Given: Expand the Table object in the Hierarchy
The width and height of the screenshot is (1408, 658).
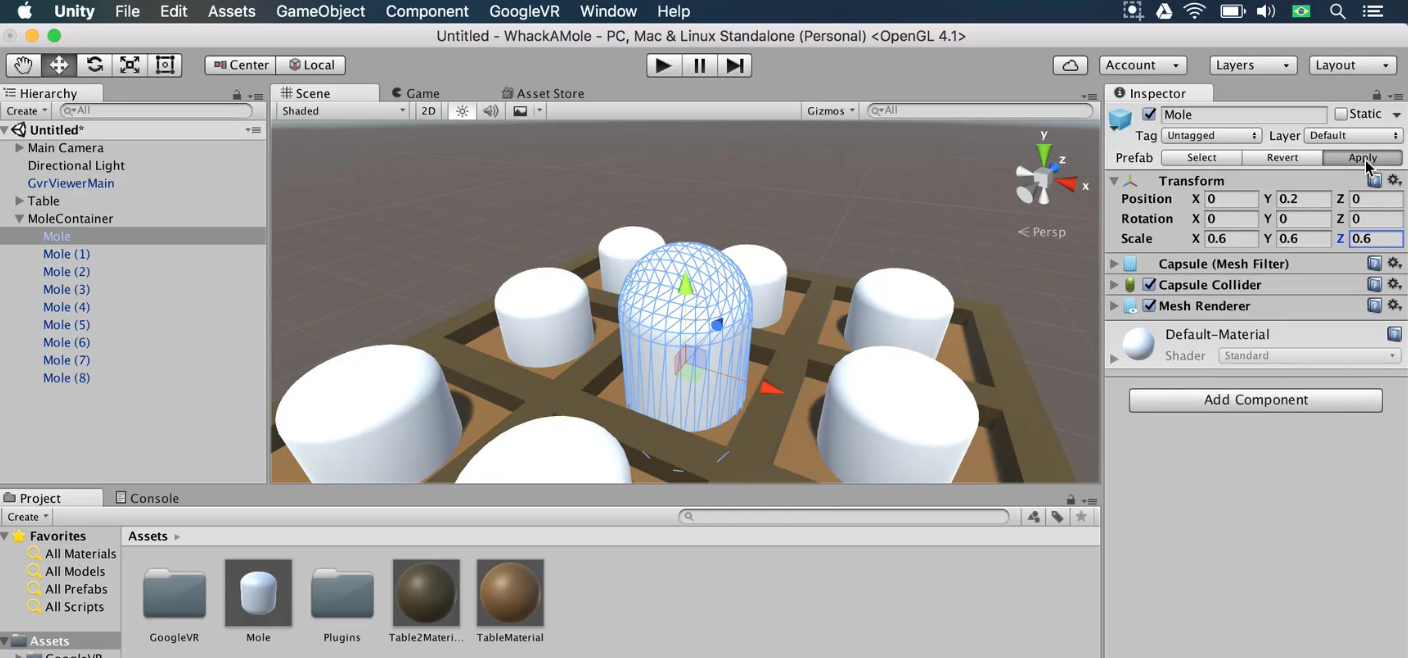Looking at the screenshot, I should (18, 200).
